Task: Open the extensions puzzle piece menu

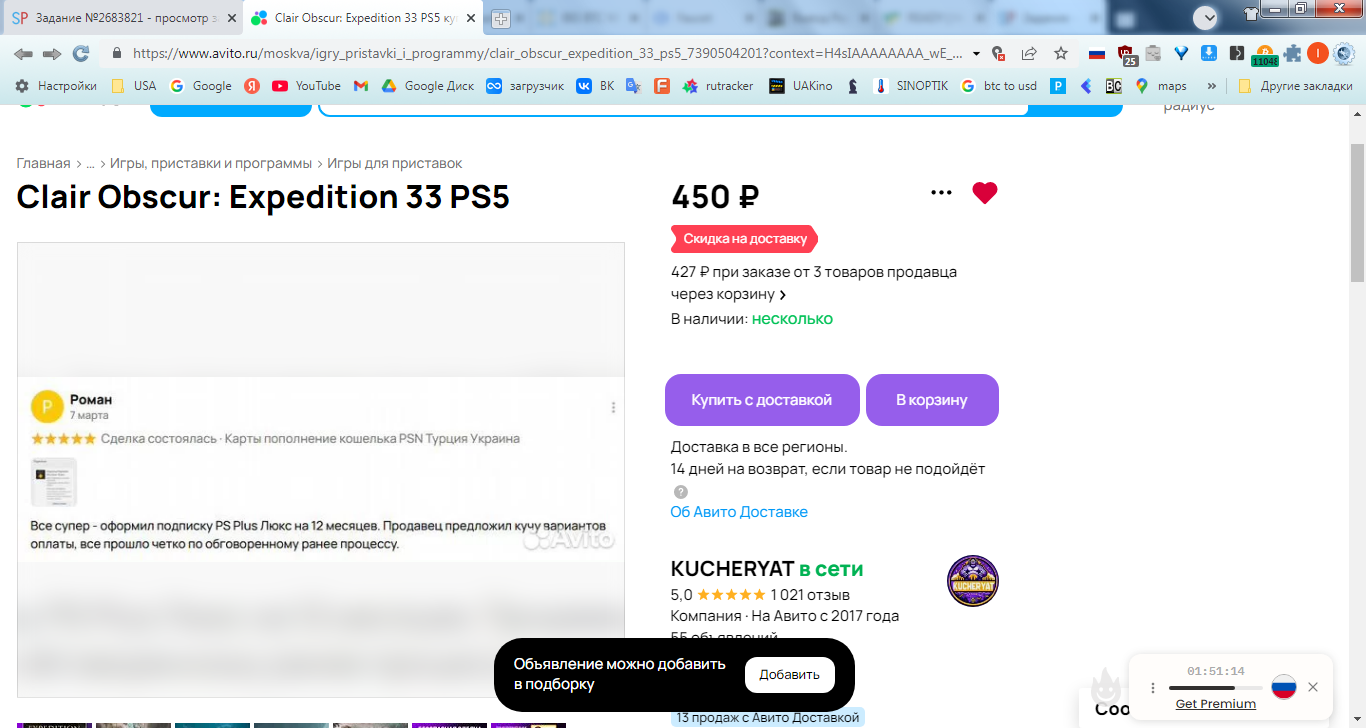Action: pyautogui.click(x=1293, y=53)
